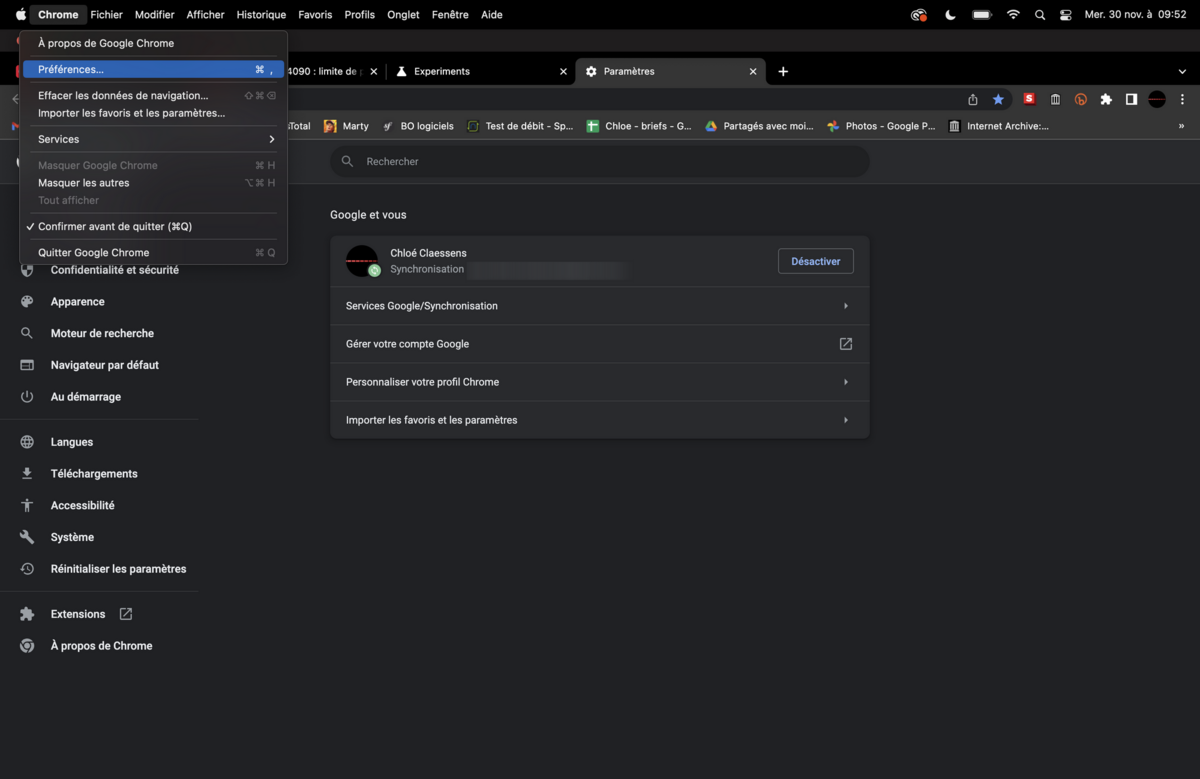
Task: Click the orange Bitly extension icon
Action: tap(1081, 99)
